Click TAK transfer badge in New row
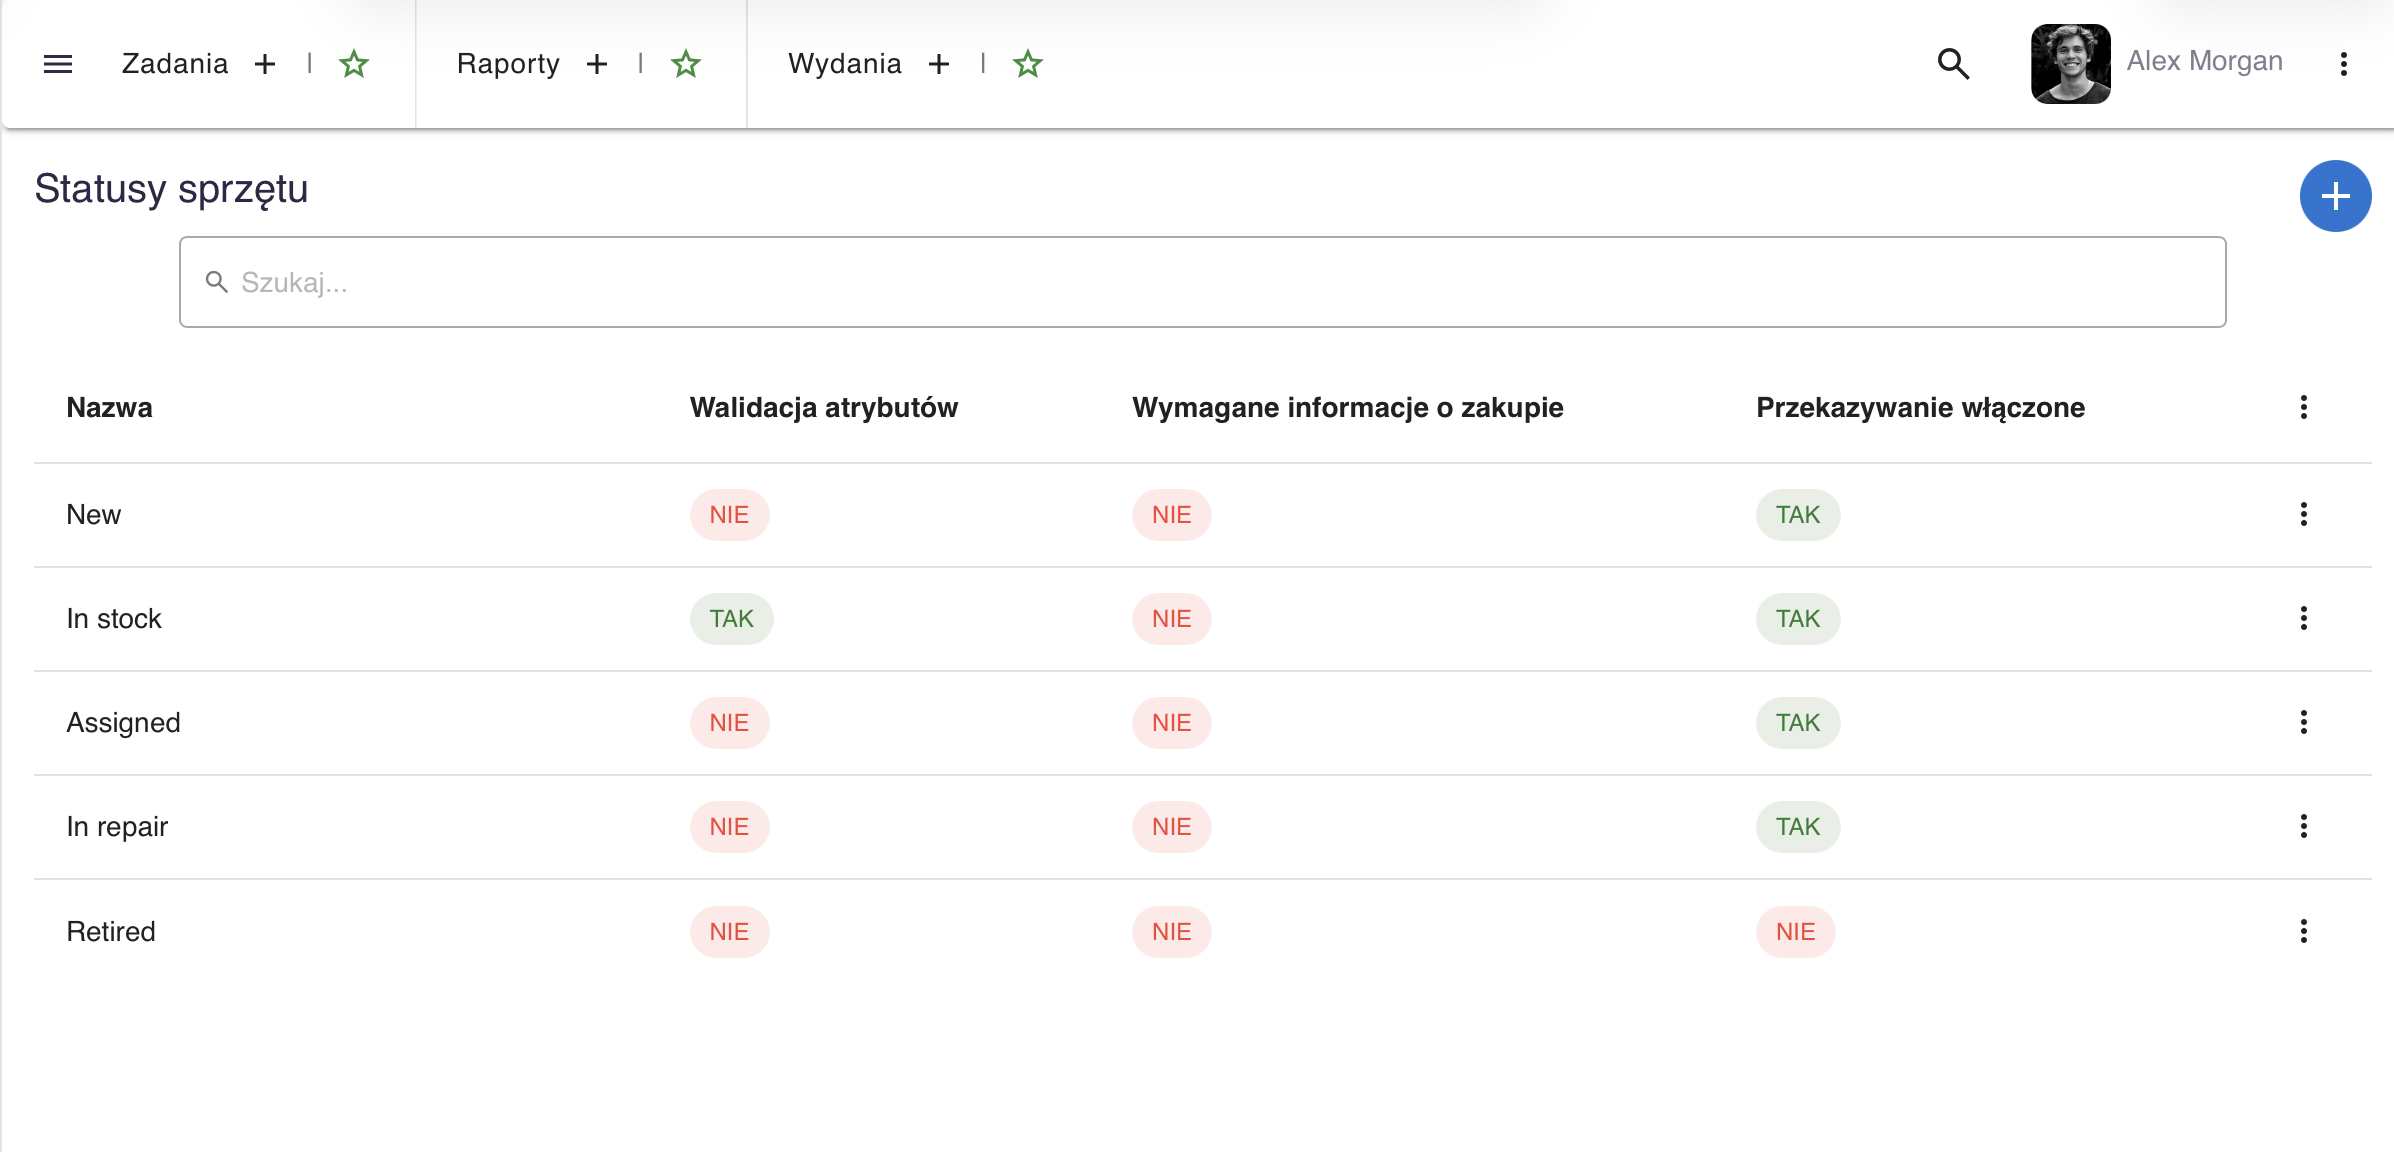Screen dimensions: 2394x1152 point(1798,515)
